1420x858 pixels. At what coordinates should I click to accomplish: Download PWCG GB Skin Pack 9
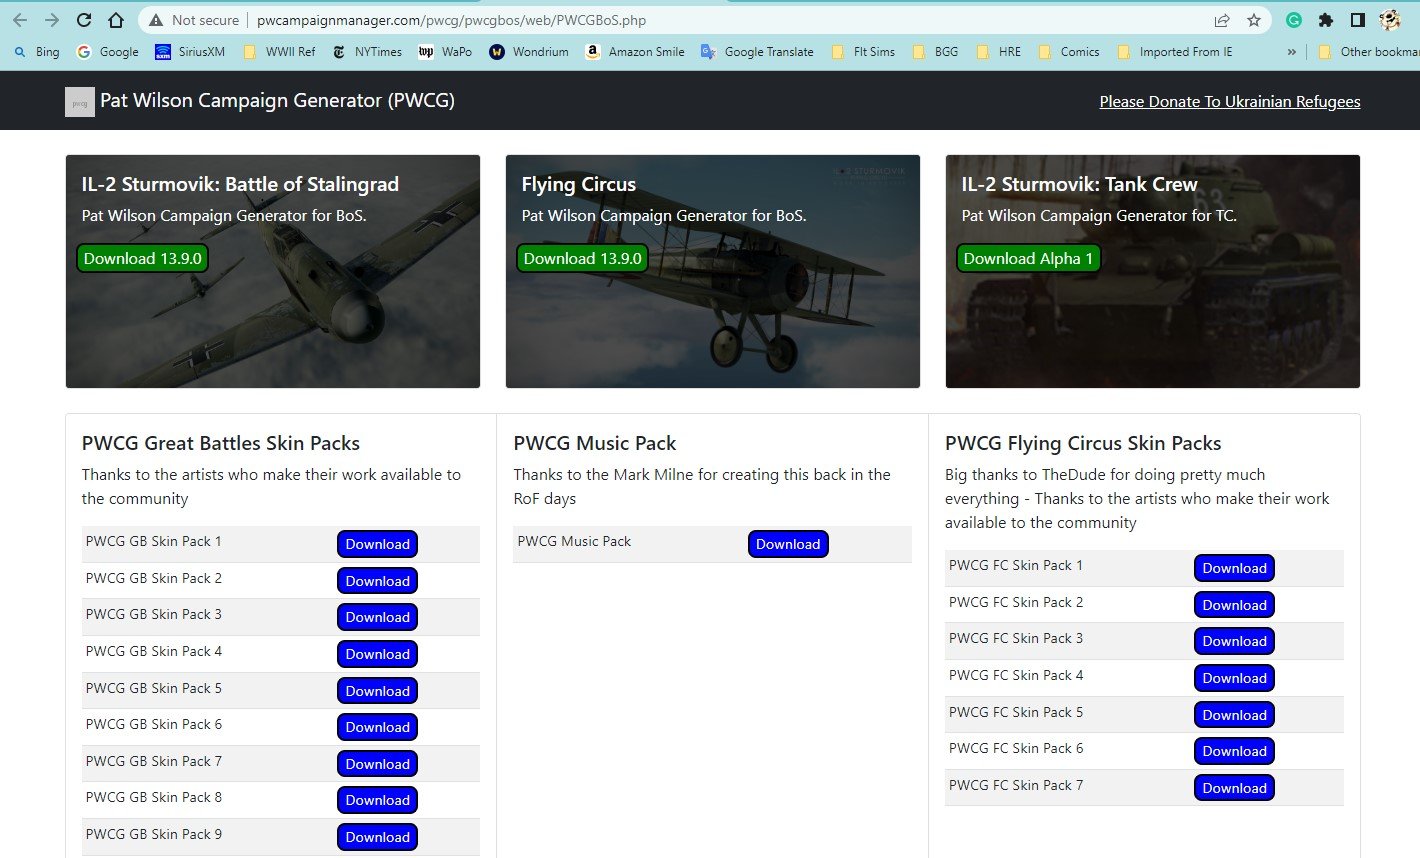(x=377, y=837)
